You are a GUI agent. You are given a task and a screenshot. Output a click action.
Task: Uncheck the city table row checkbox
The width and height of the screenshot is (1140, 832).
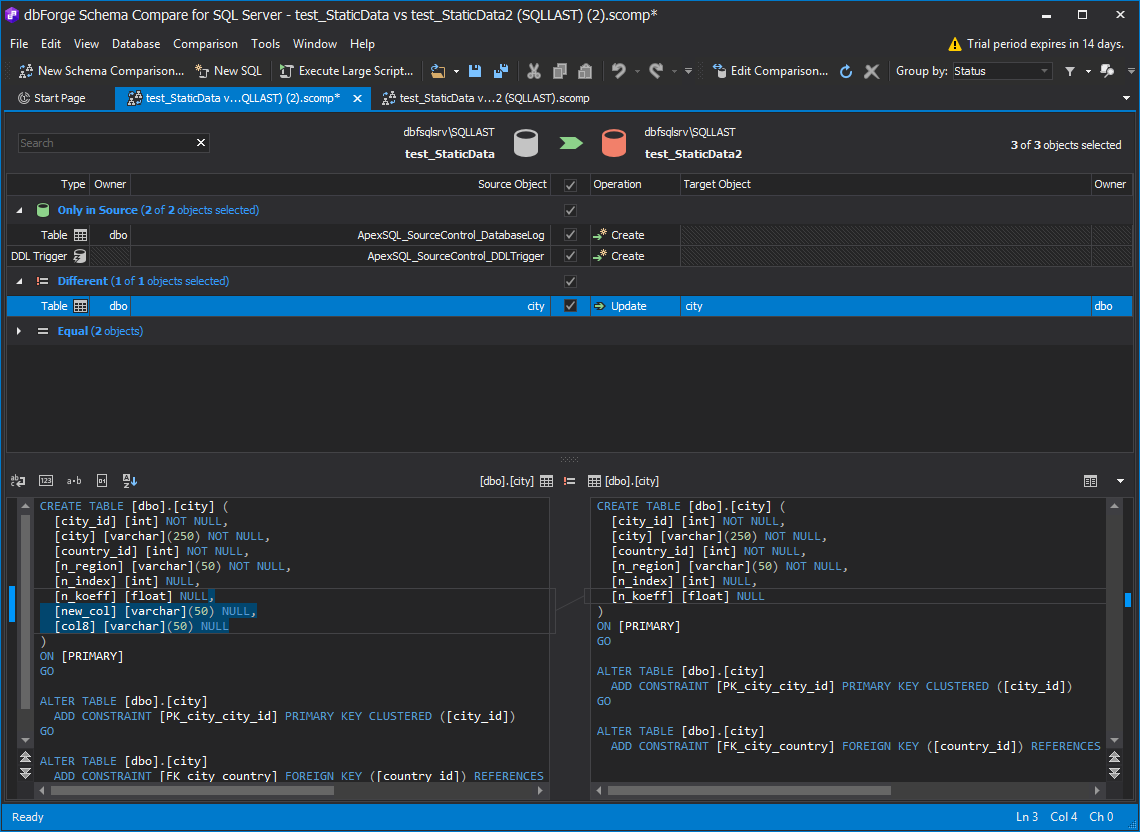pos(571,306)
